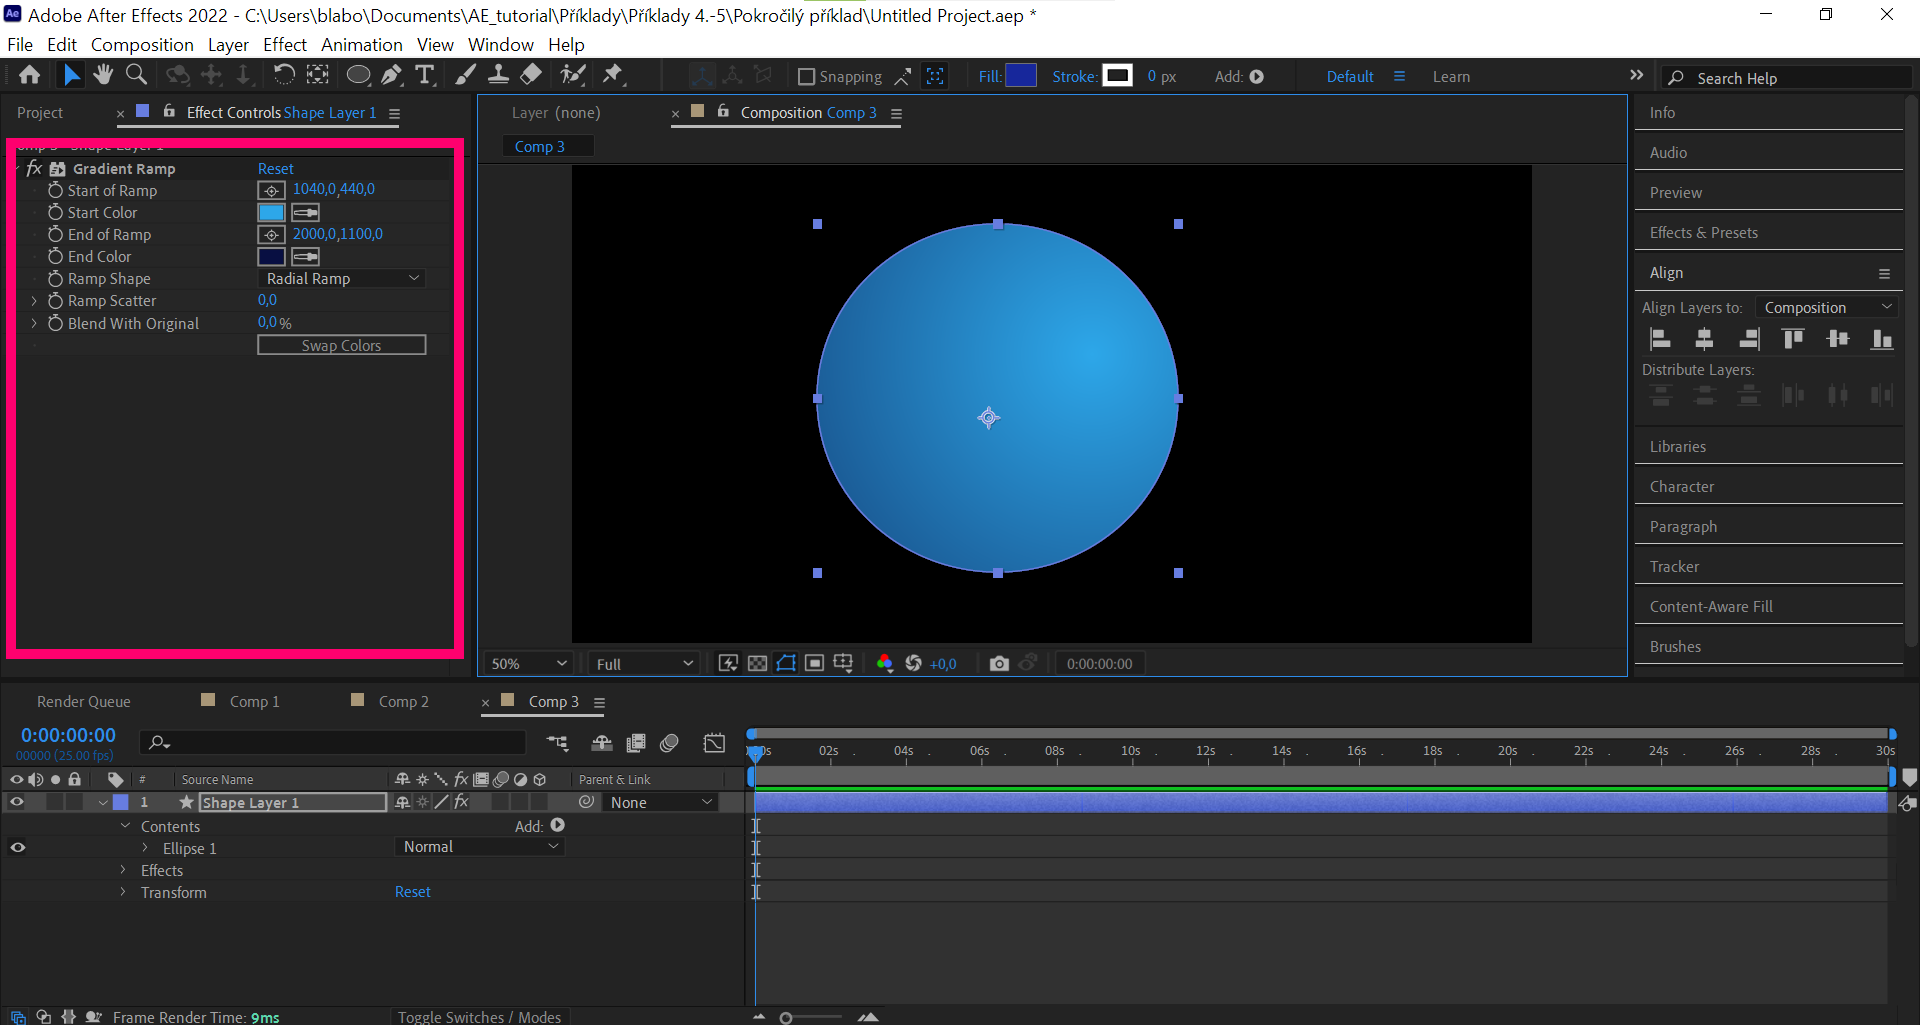This screenshot has height=1025, width=1920.
Task: Select the Zoom tool in toolbar
Action: [137, 75]
